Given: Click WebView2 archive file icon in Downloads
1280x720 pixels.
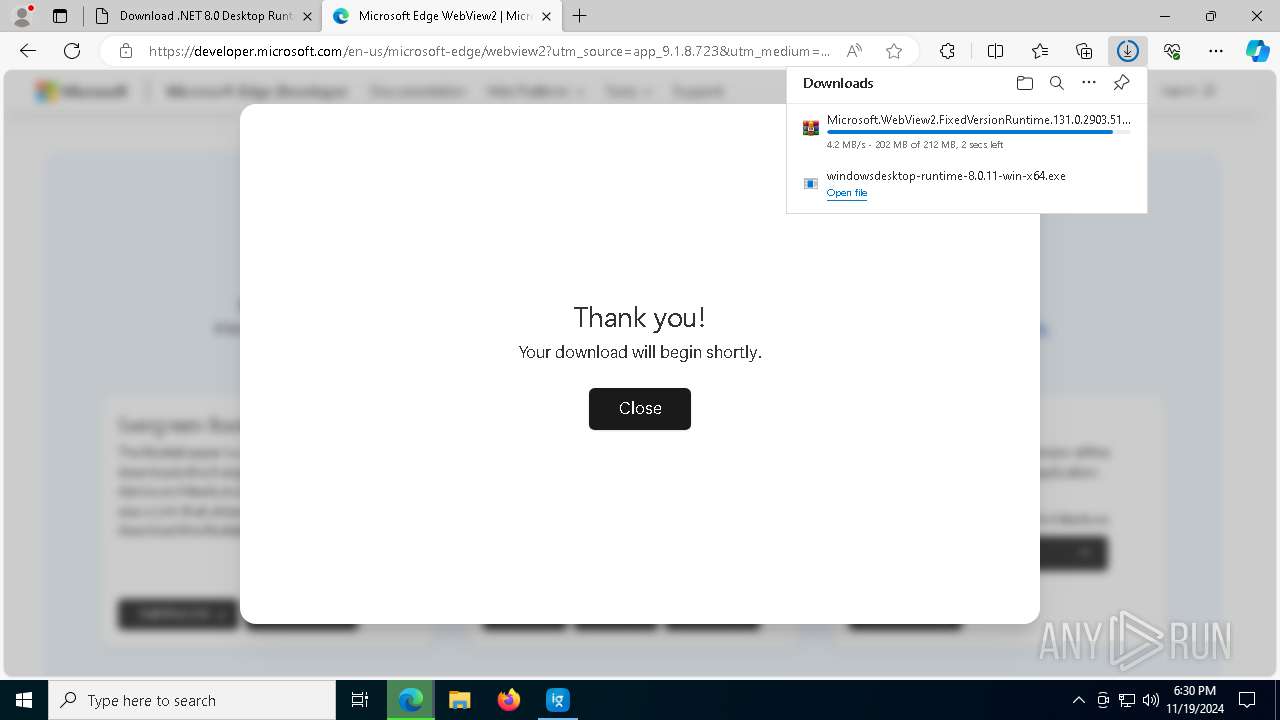Looking at the screenshot, I should pyautogui.click(x=811, y=128).
